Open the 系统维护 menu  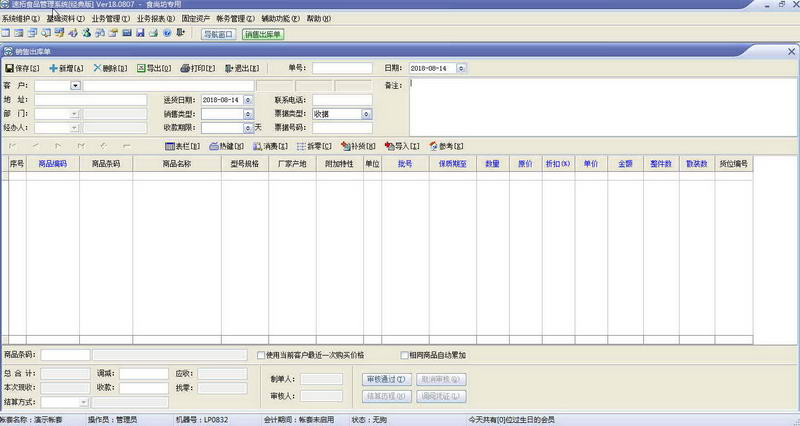[x=20, y=18]
